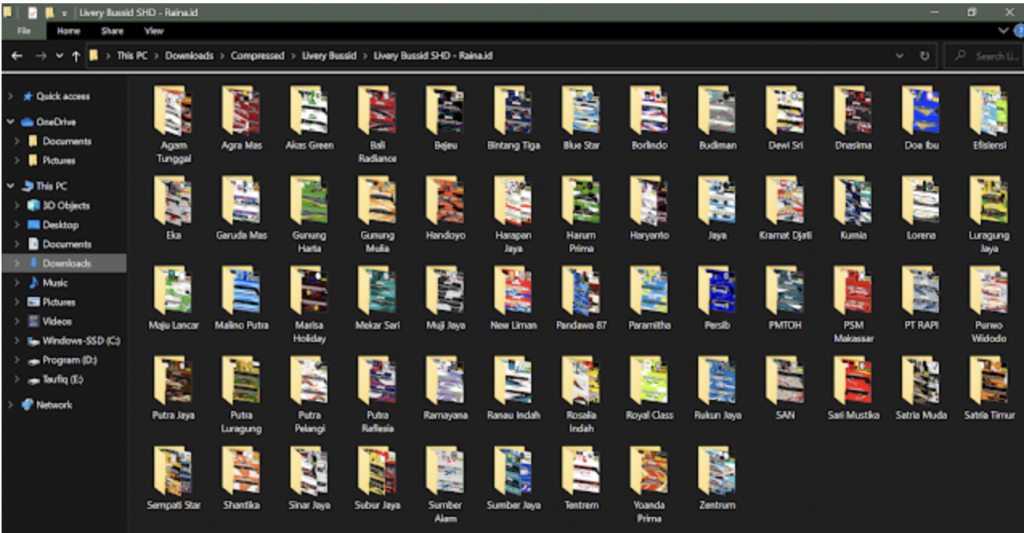Screen dimensions: 1024x533
Task: Open the Agra Mas folder icon
Action: 241,112
